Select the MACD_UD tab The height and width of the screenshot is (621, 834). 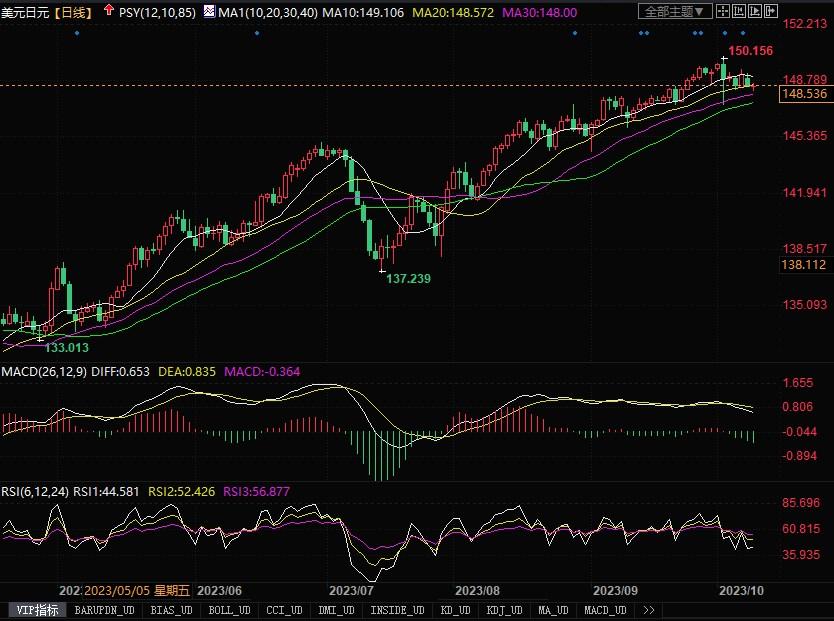click(x=606, y=610)
